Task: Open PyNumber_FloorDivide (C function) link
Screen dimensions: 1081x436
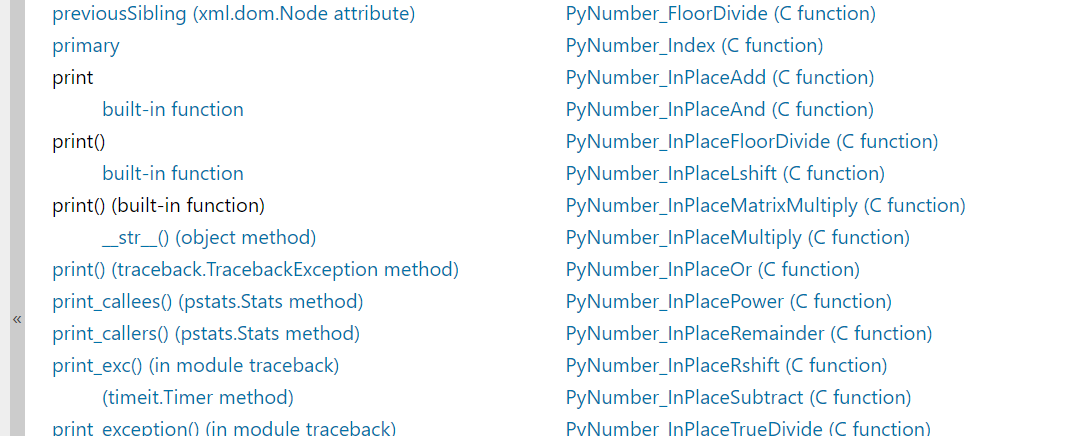Action: pyautogui.click(x=720, y=14)
